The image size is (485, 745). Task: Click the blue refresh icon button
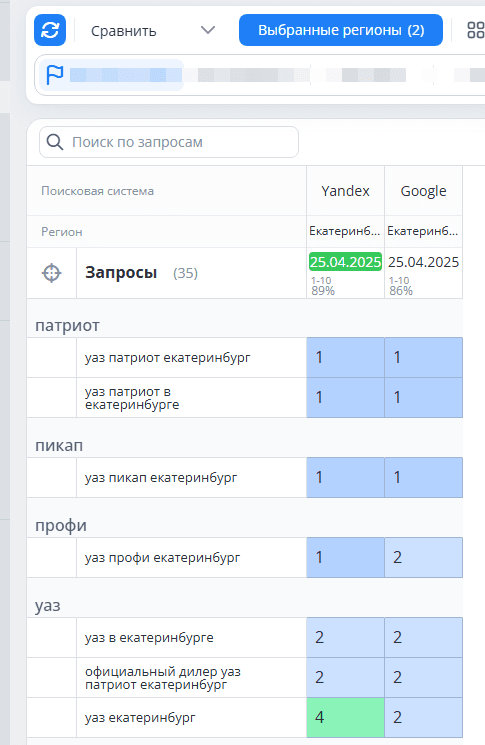pos(50,30)
